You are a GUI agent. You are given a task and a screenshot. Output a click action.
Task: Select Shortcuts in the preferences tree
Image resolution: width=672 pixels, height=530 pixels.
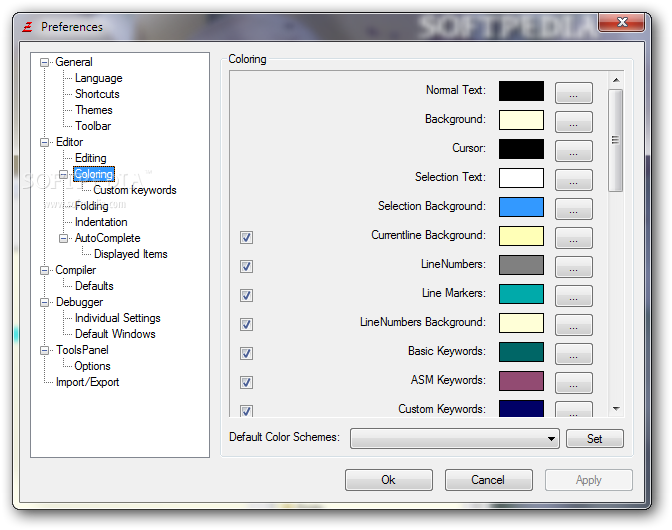97,94
